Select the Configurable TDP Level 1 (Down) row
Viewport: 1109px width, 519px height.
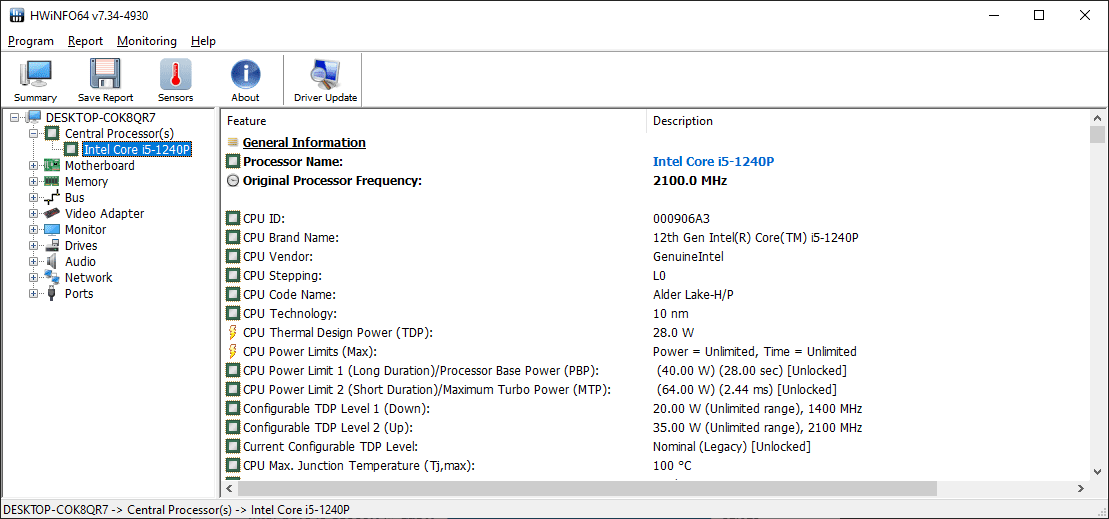pyautogui.click(x=656, y=409)
